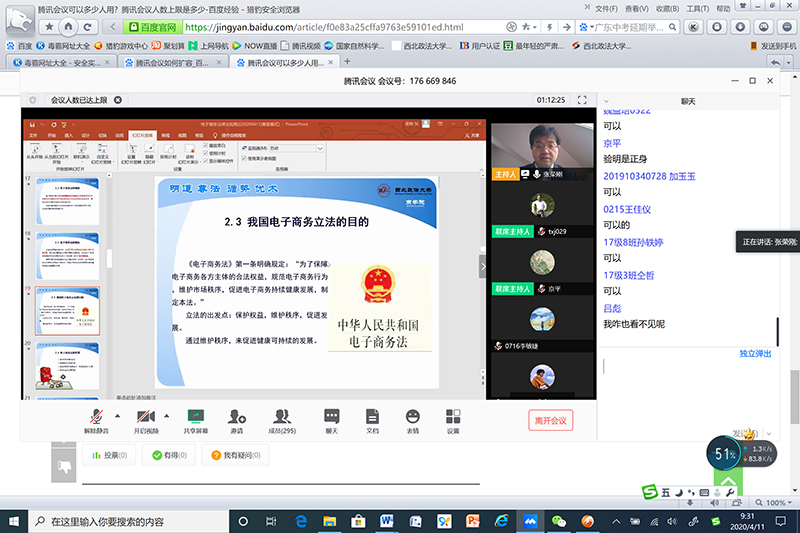The image size is (800, 533).
Task: Open the members list (295)
Action: pyautogui.click(x=282, y=419)
